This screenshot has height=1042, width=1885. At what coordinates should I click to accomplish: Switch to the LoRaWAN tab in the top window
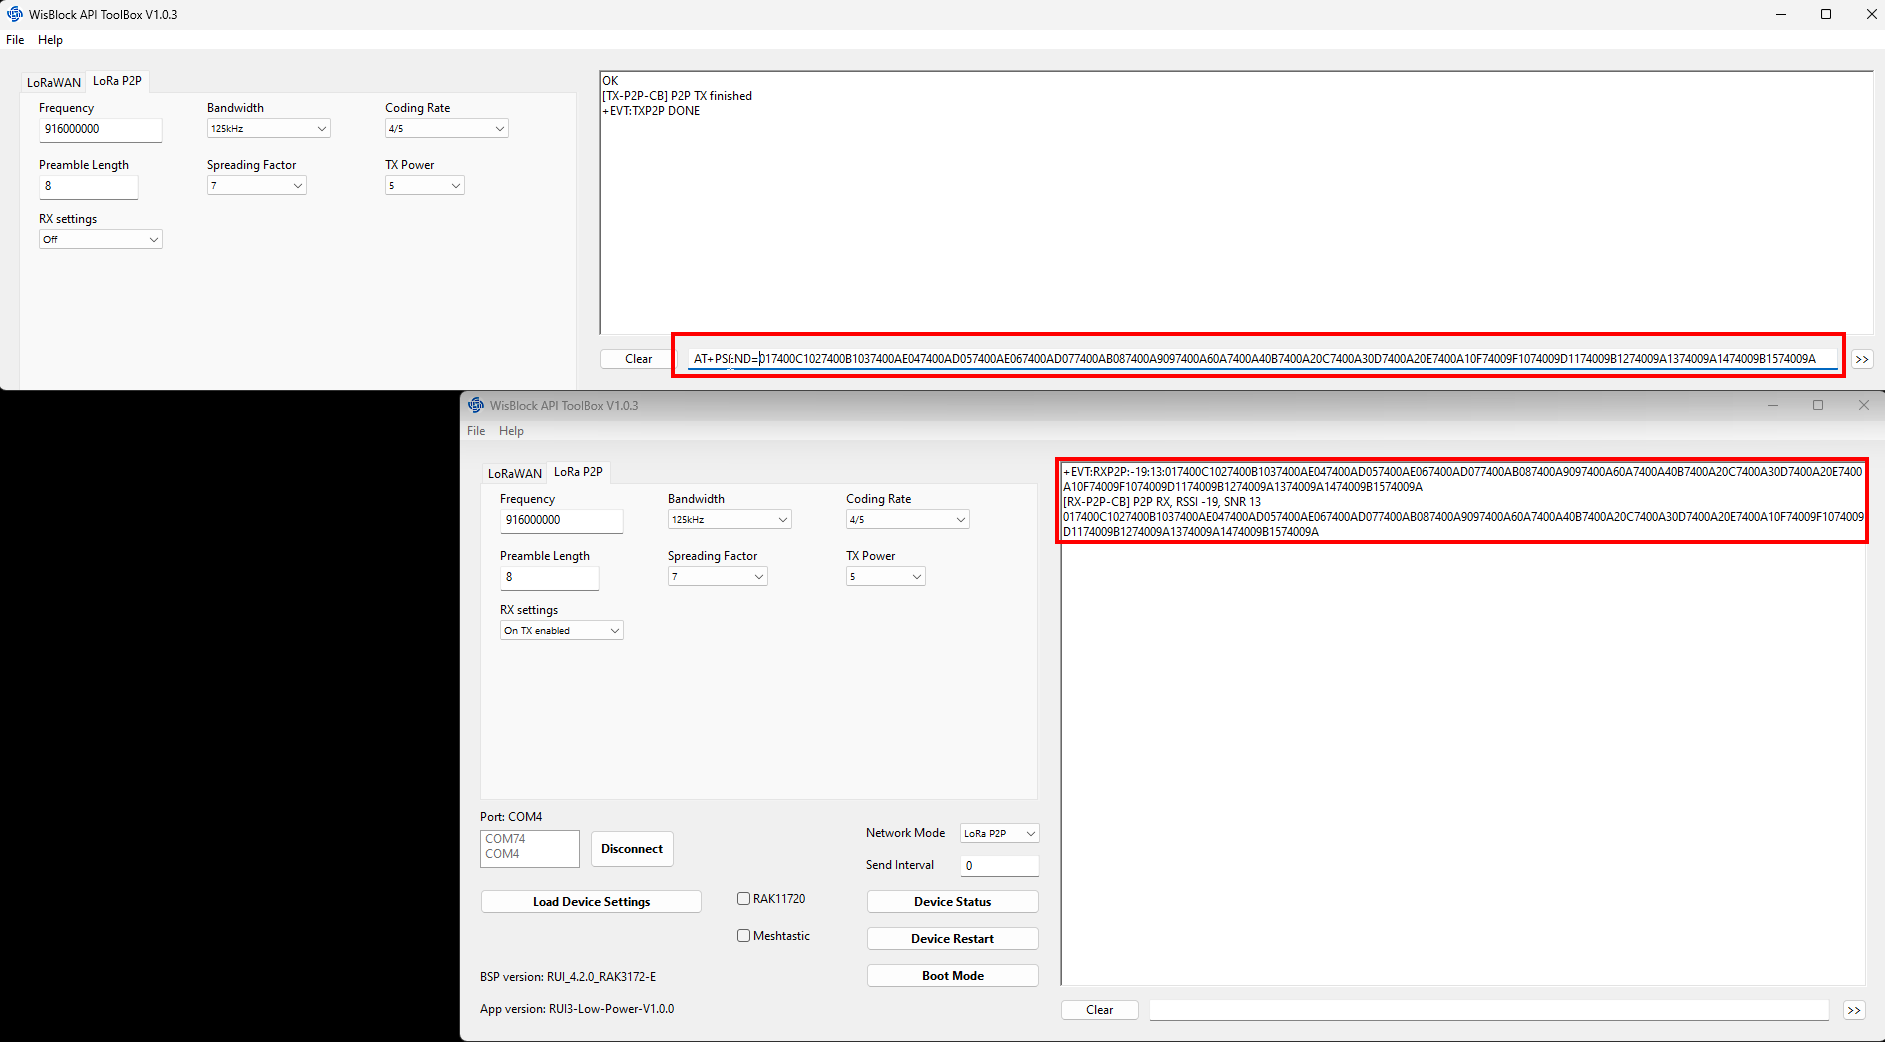(x=54, y=82)
